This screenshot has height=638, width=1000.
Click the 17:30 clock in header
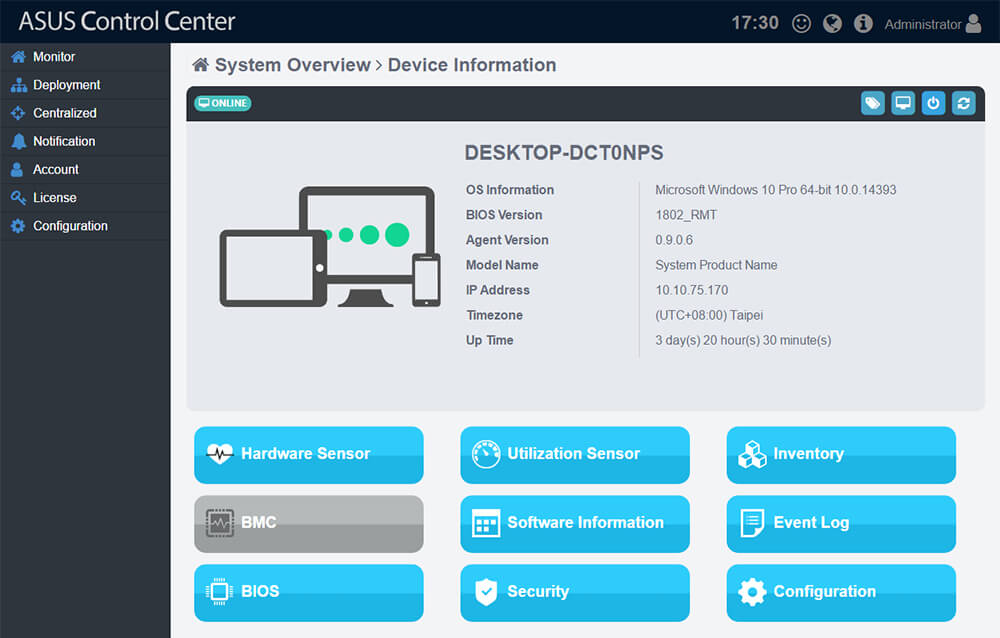754,23
